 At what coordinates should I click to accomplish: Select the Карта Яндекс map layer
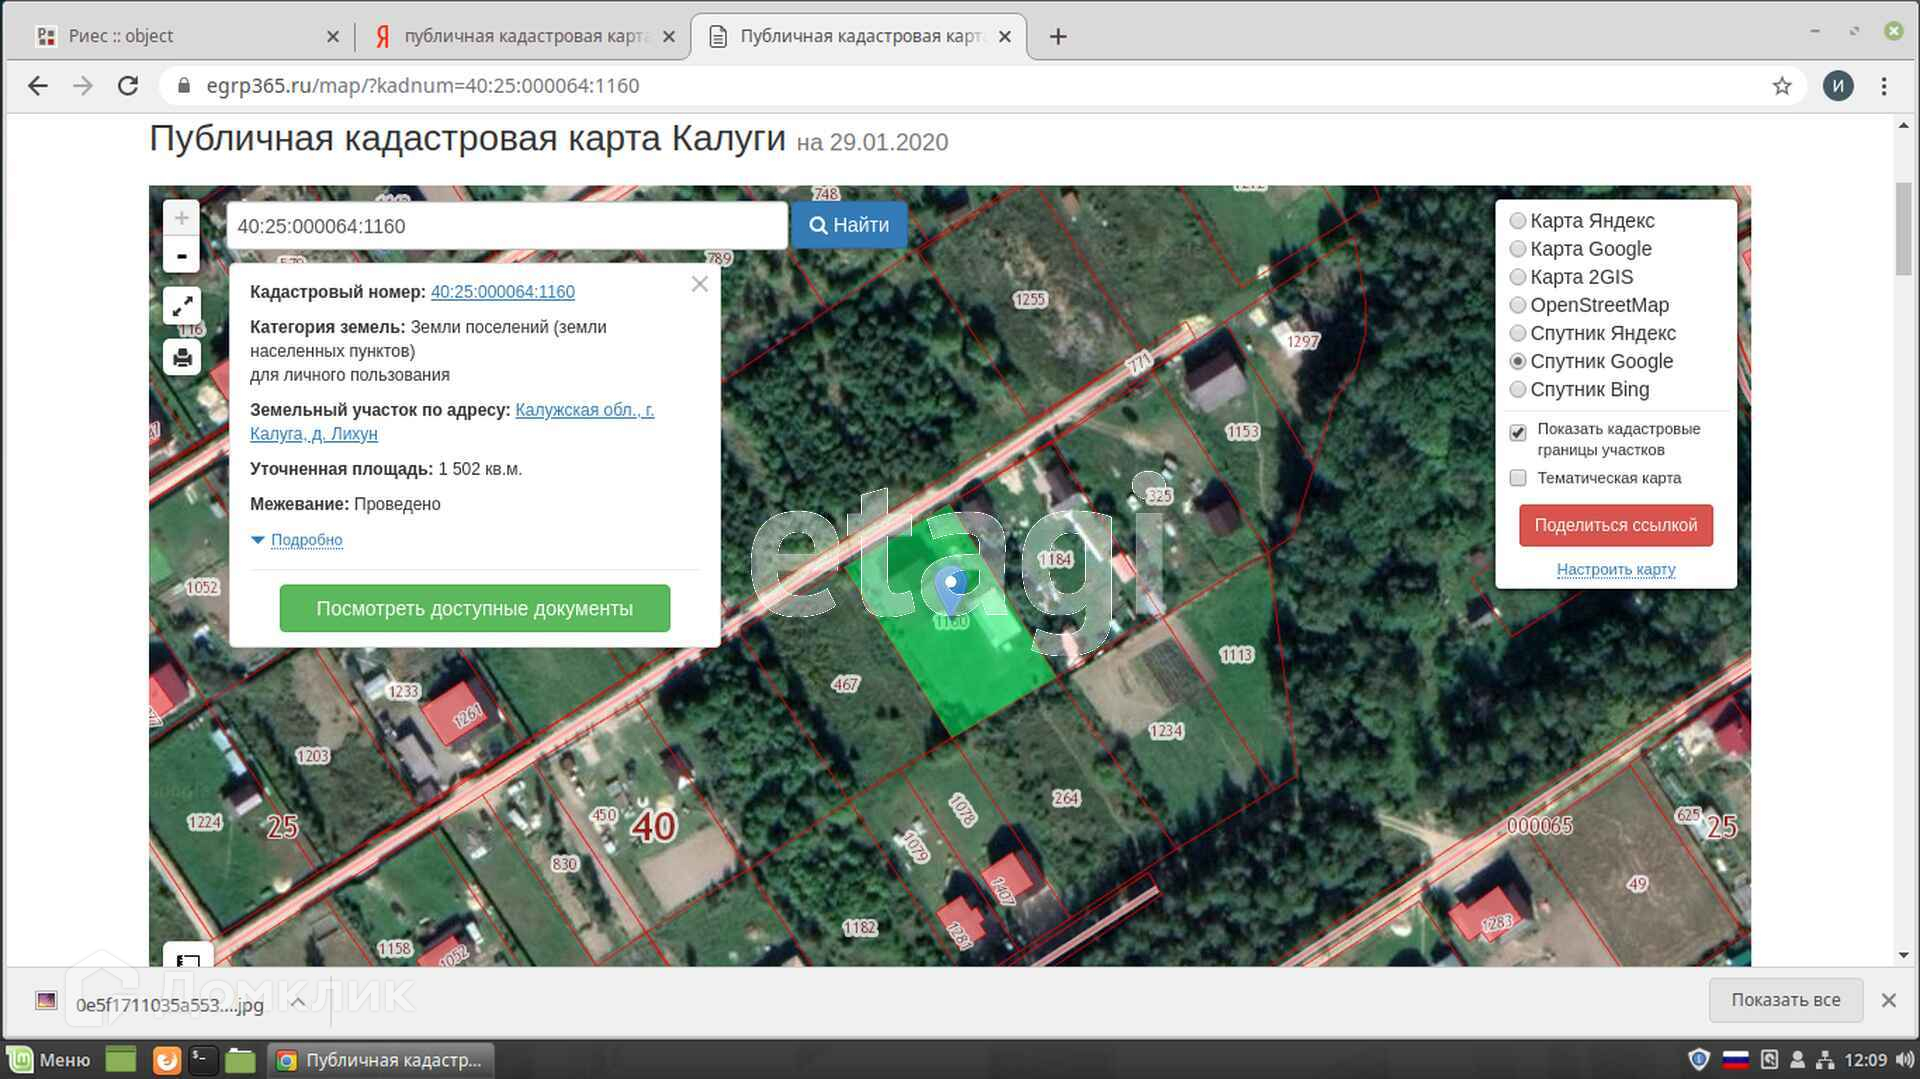point(1518,221)
